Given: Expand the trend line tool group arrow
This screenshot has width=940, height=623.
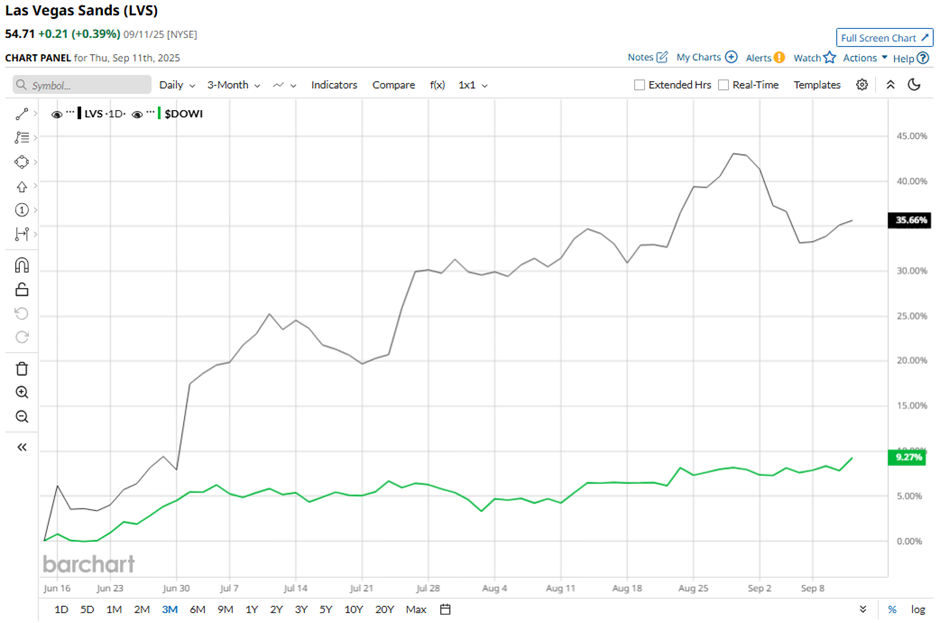Looking at the screenshot, I should 35,114.
